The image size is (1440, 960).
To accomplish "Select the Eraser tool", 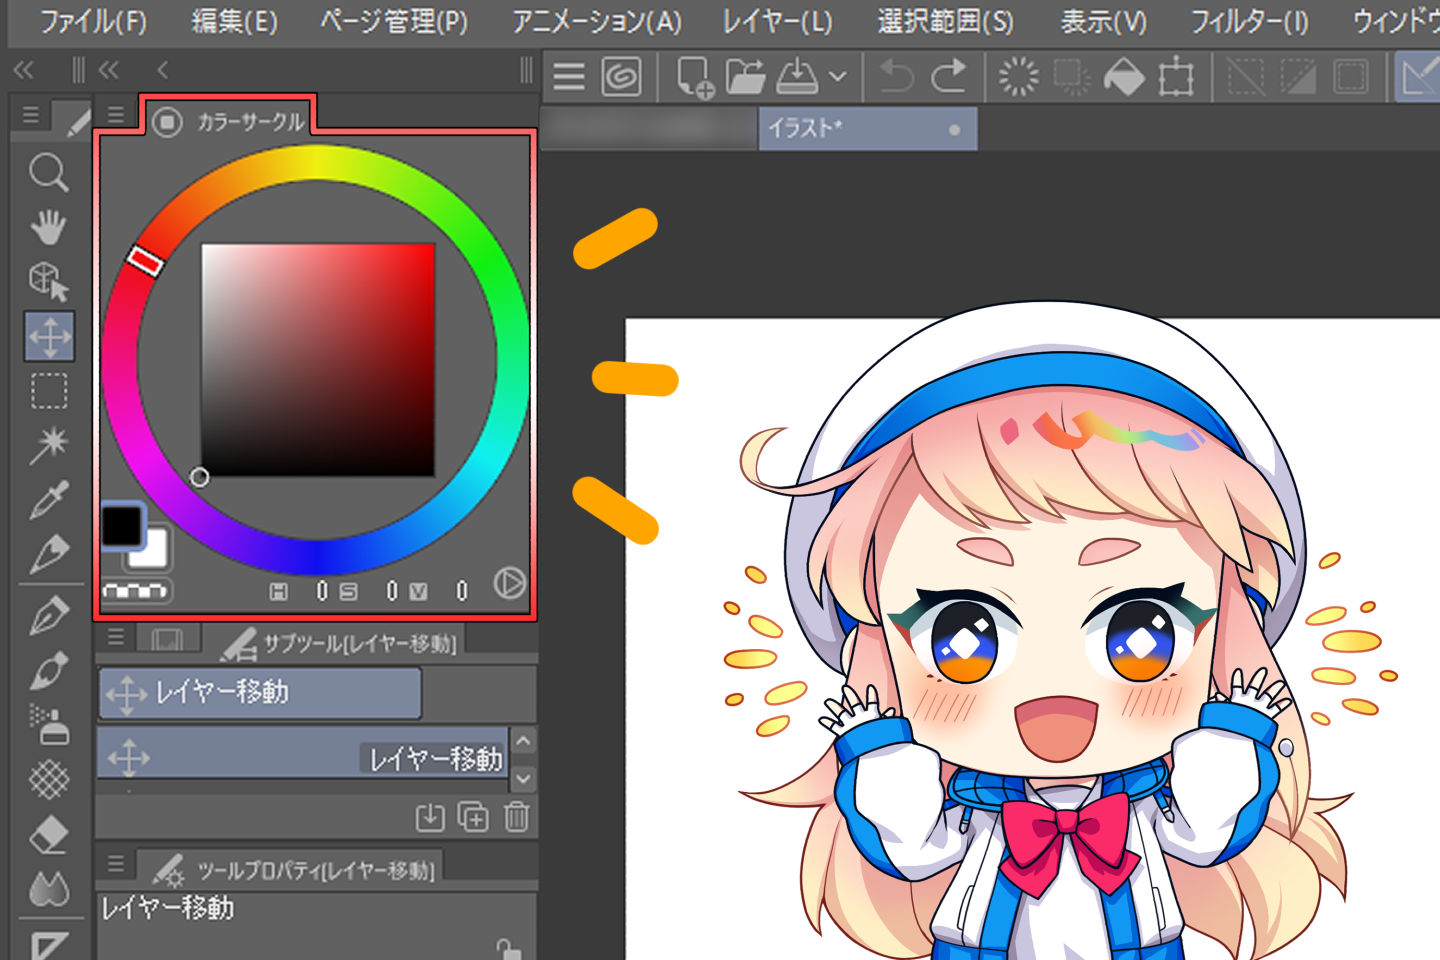I will 48,835.
